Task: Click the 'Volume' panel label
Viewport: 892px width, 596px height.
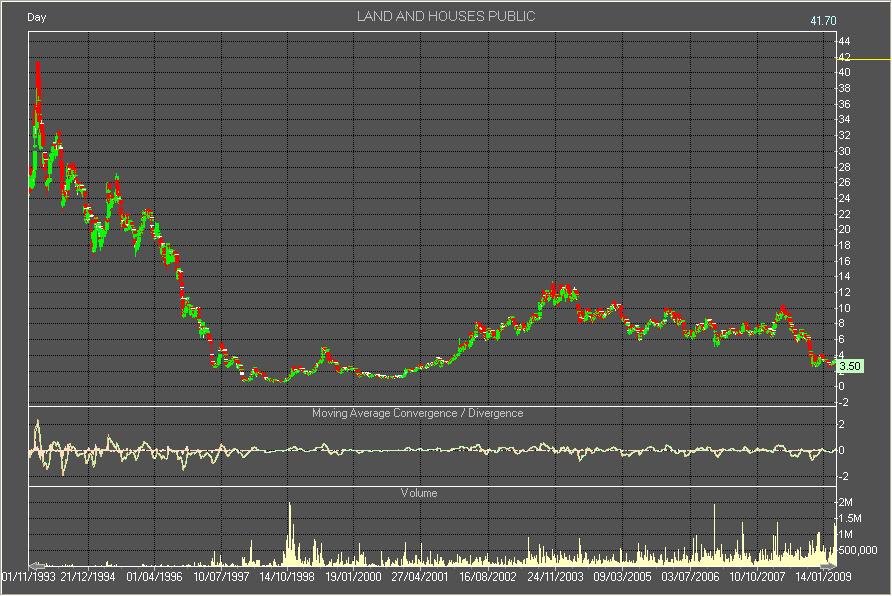Action: pyautogui.click(x=419, y=493)
